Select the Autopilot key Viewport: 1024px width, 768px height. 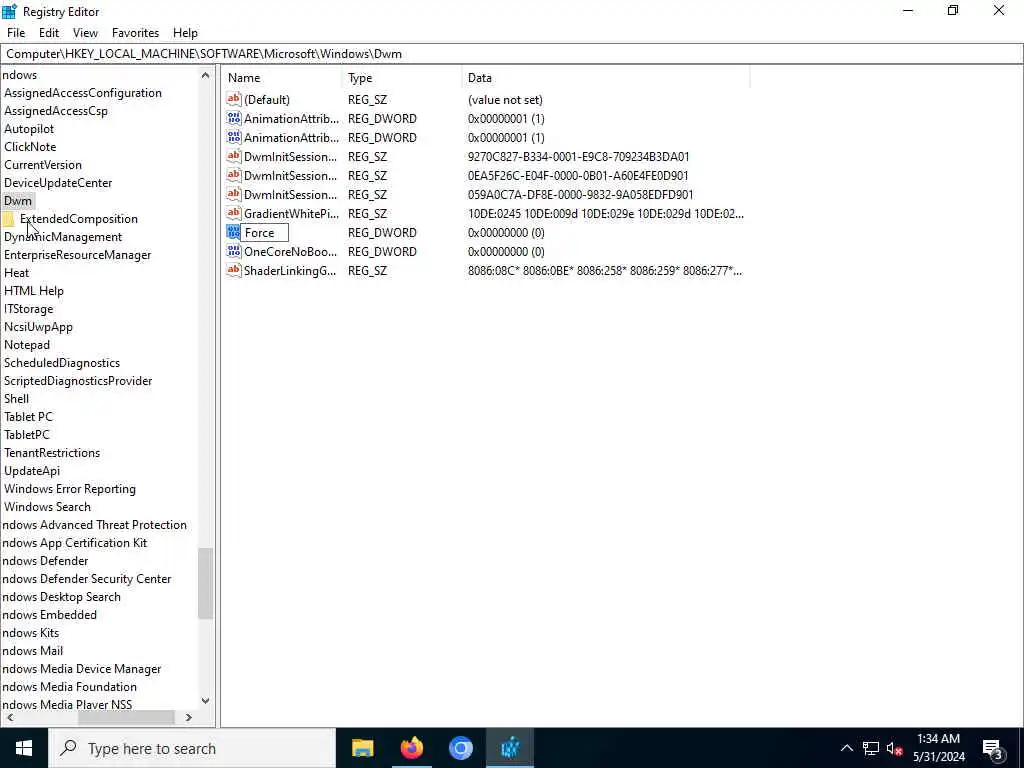[29, 129]
